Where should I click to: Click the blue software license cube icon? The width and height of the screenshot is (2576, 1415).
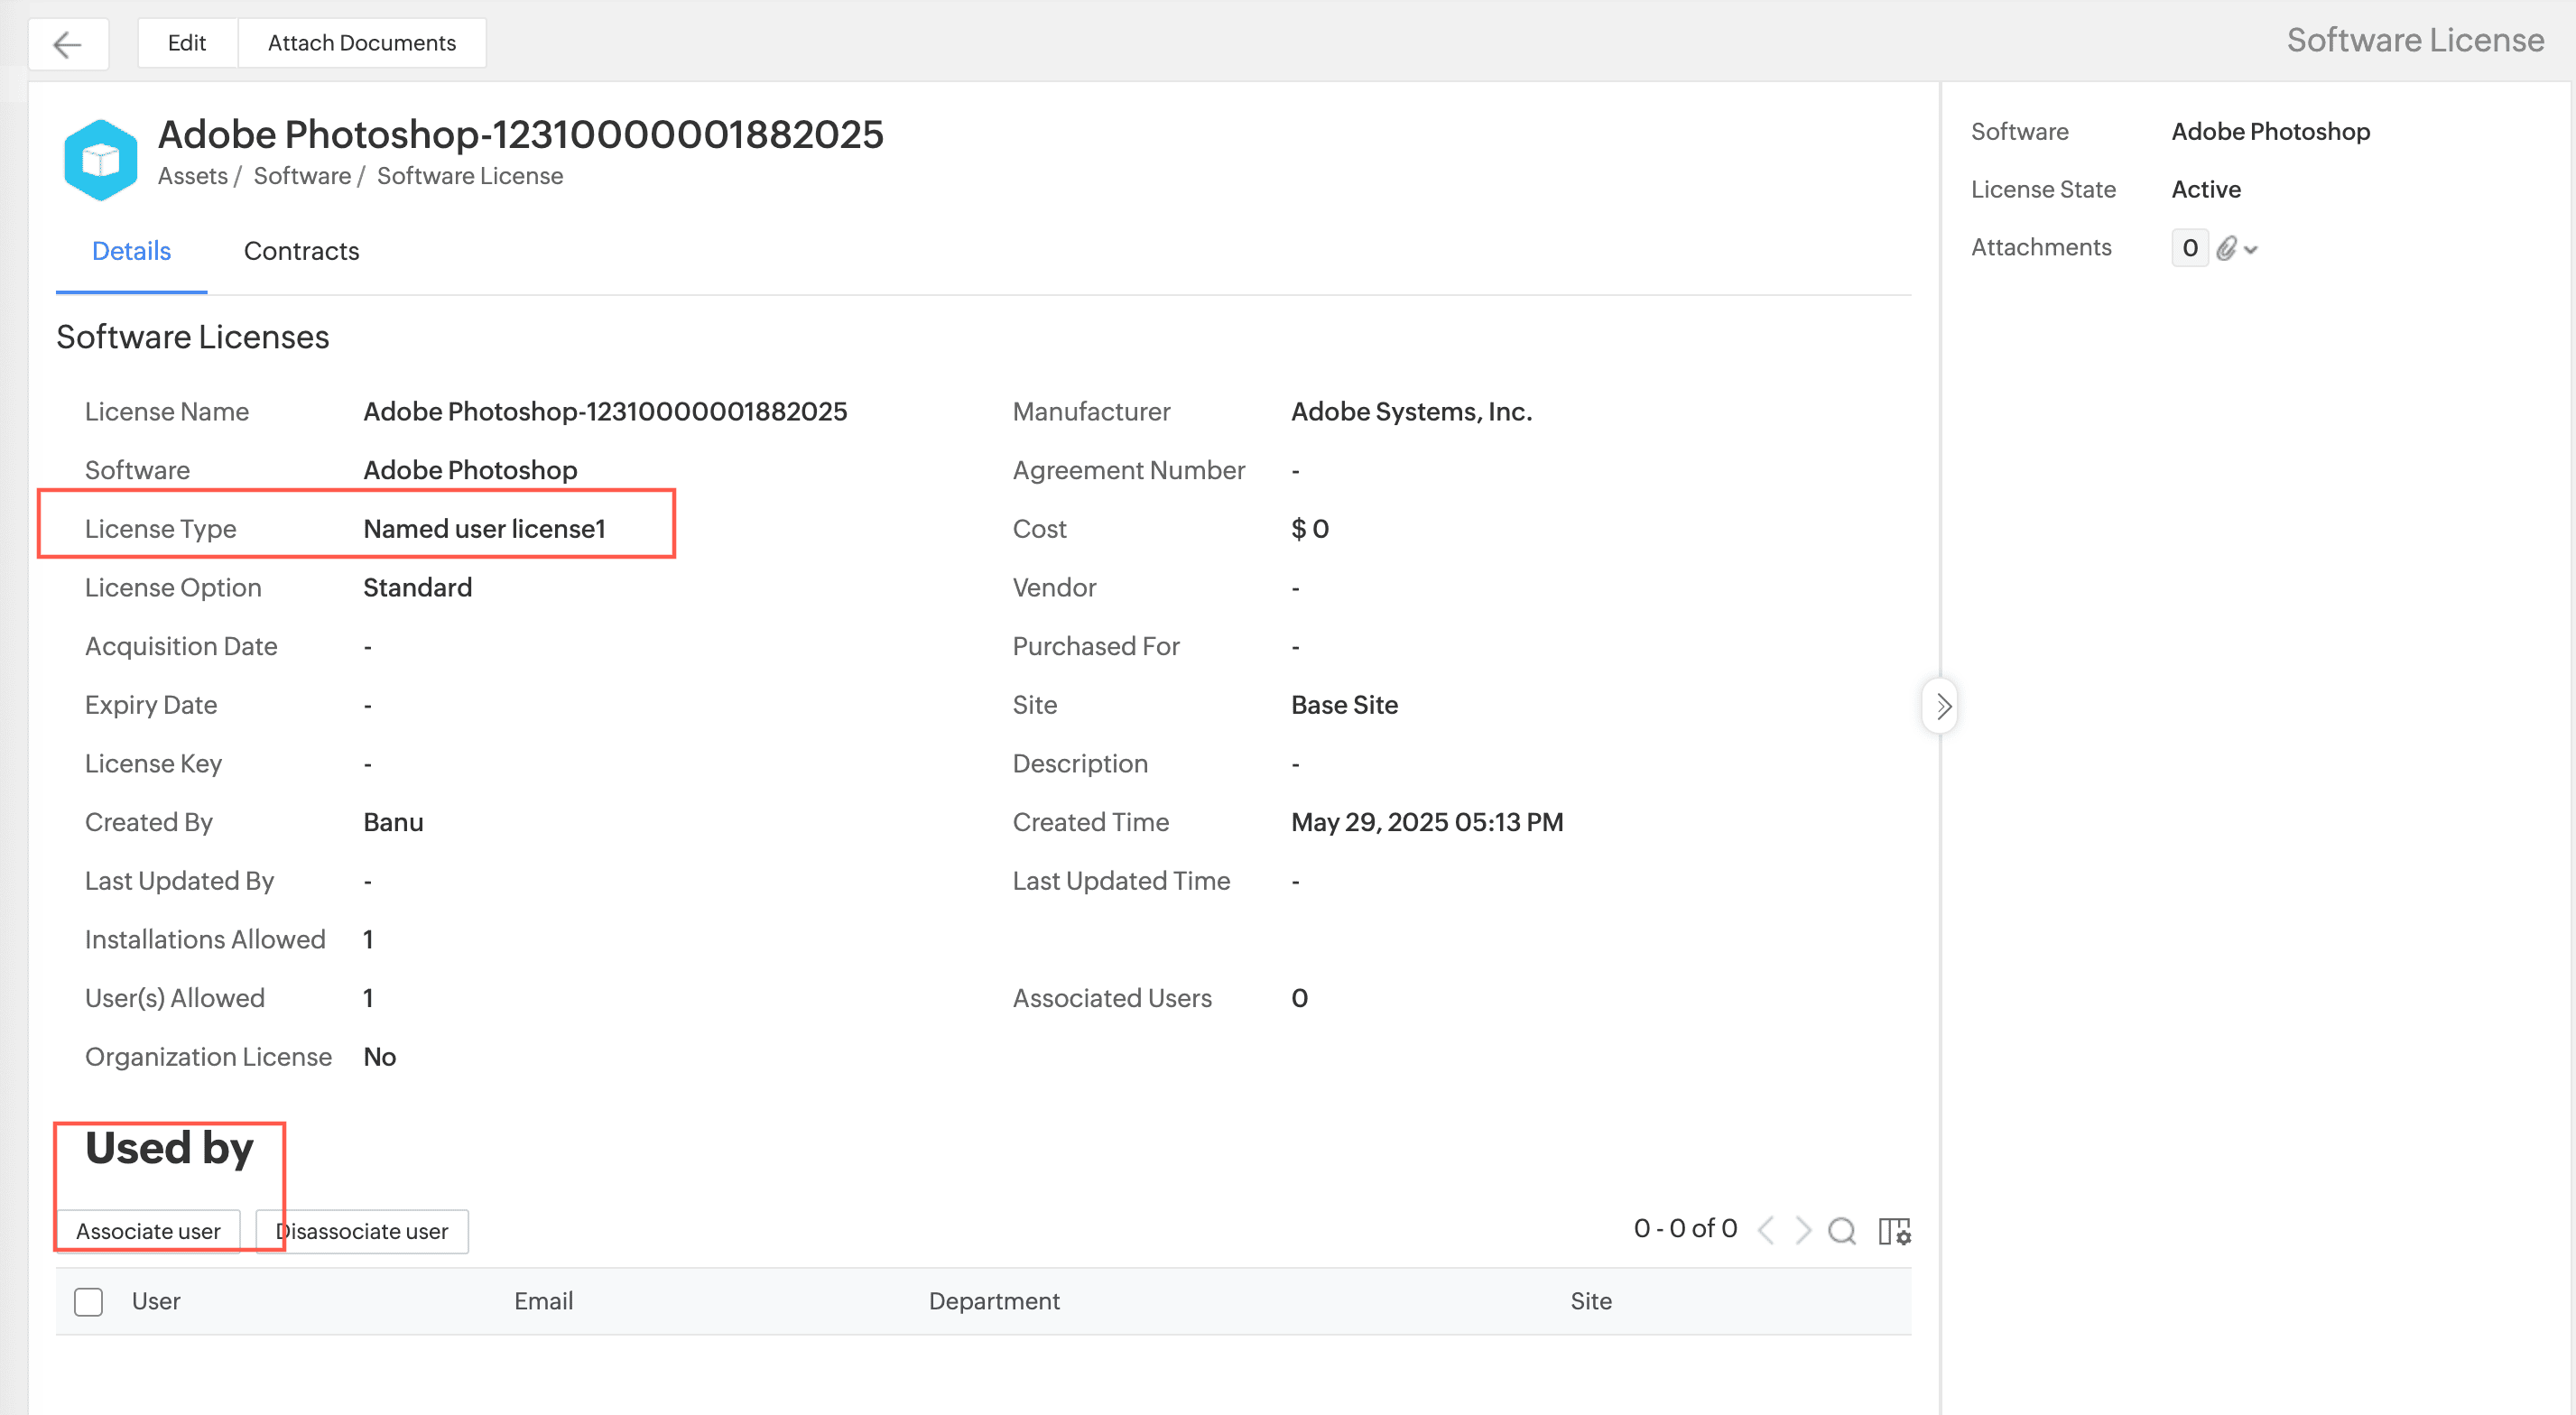(x=100, y=159)
